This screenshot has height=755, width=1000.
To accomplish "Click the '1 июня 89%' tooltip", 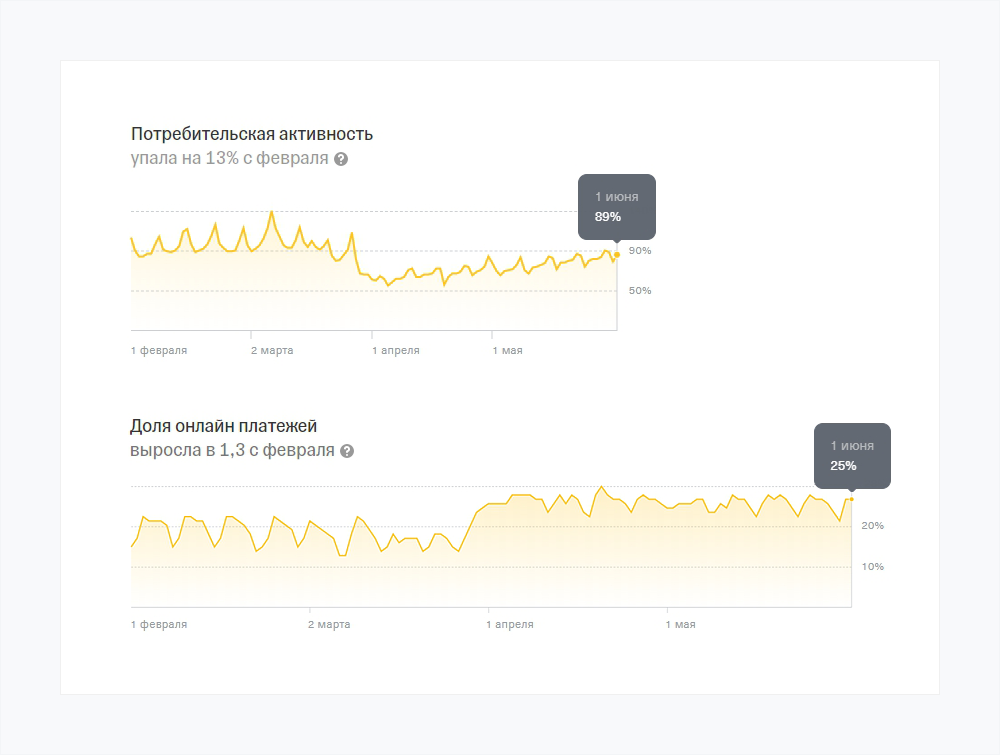I will tap(616, 206).
